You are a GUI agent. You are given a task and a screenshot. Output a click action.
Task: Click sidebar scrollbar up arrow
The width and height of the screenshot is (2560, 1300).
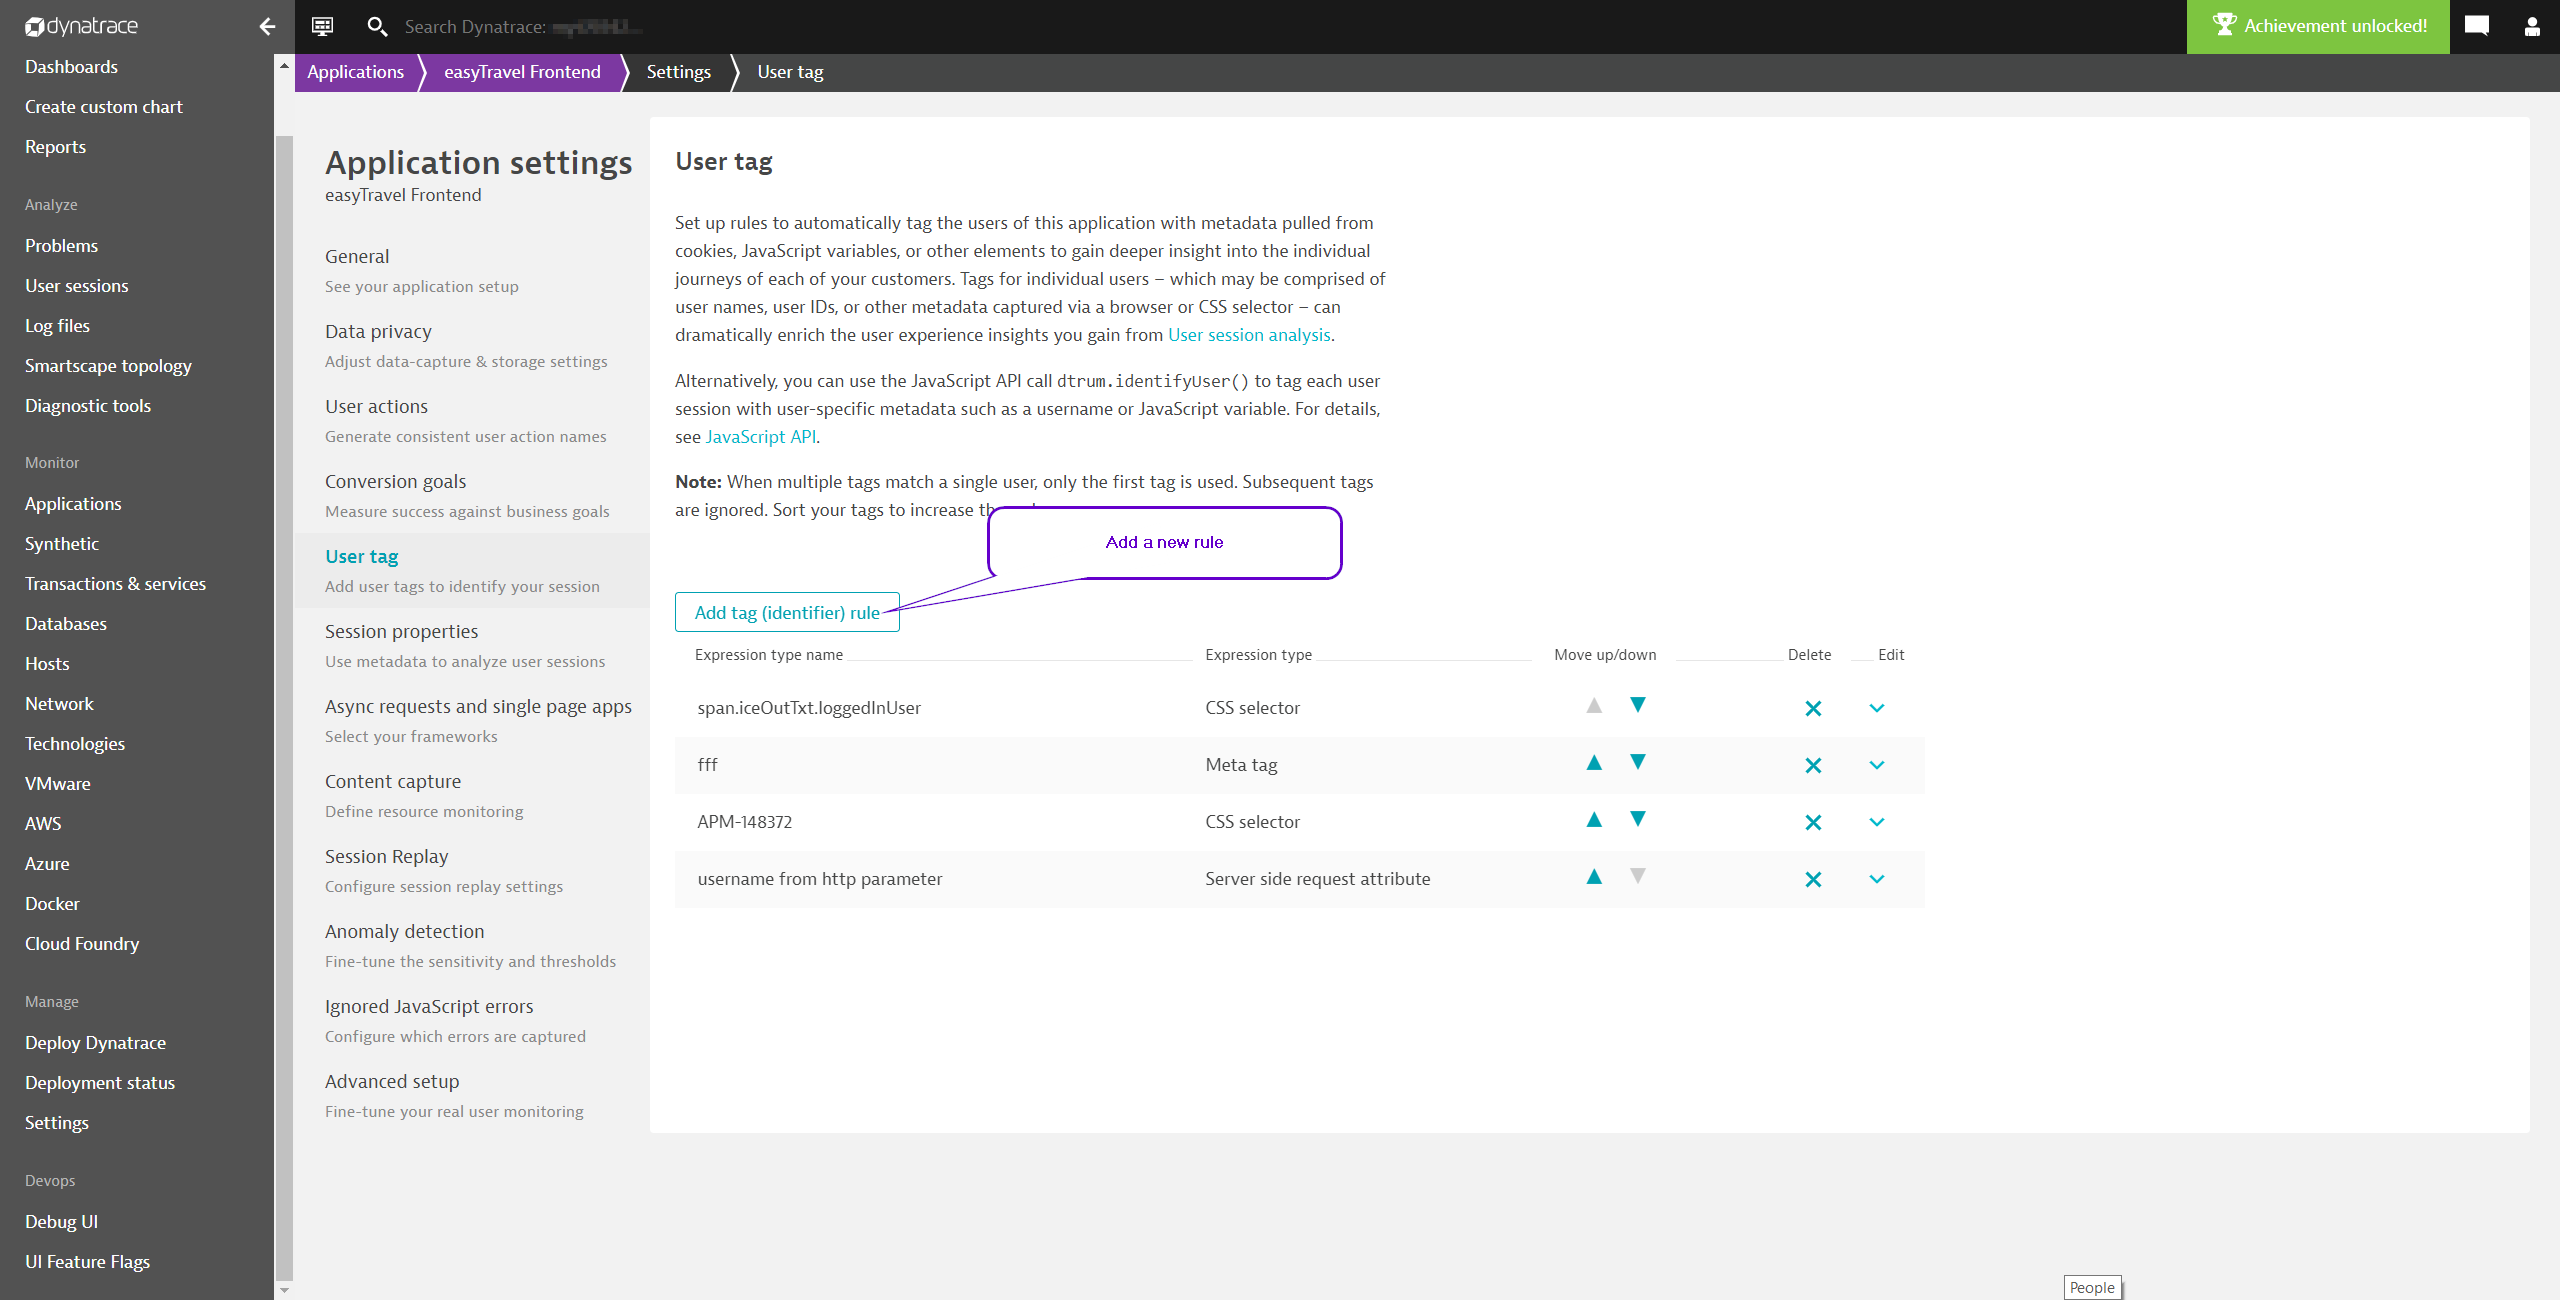coord(284,66)
